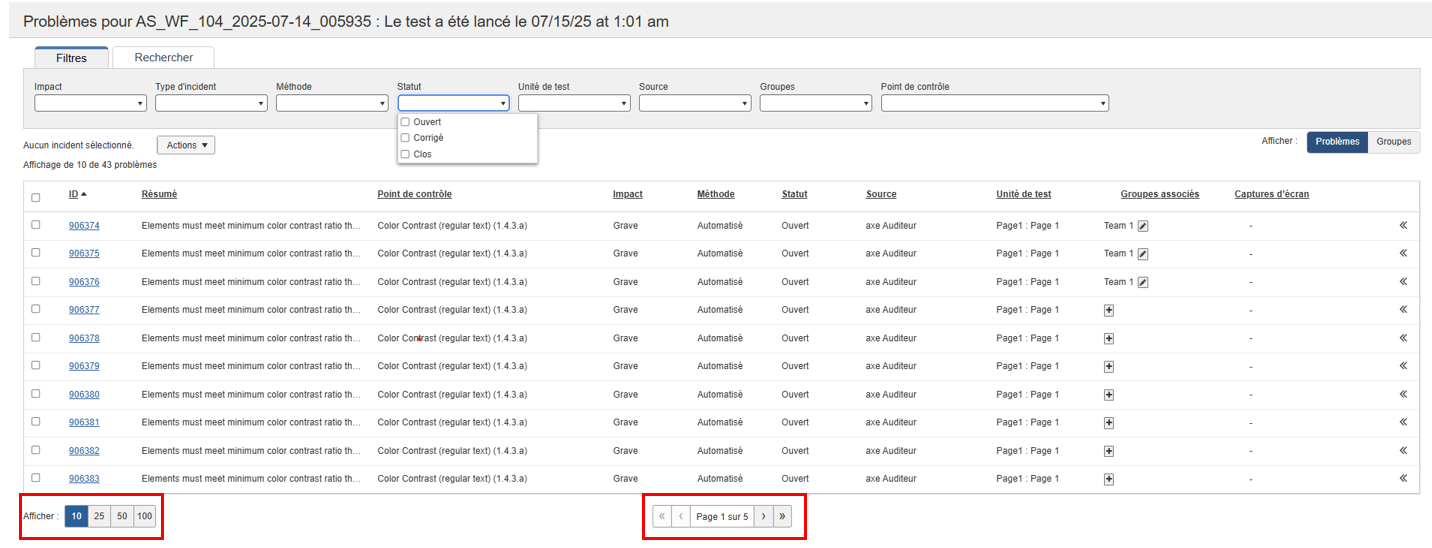Sort table by Statut column header
The height and width of the screenshot is (548, 1432).
point(794,194)
